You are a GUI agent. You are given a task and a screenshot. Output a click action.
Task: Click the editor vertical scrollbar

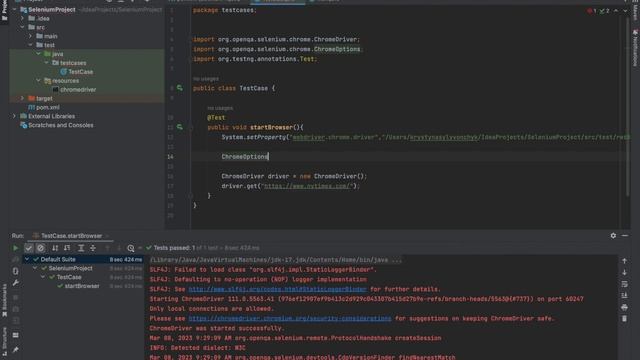(628, 106)
